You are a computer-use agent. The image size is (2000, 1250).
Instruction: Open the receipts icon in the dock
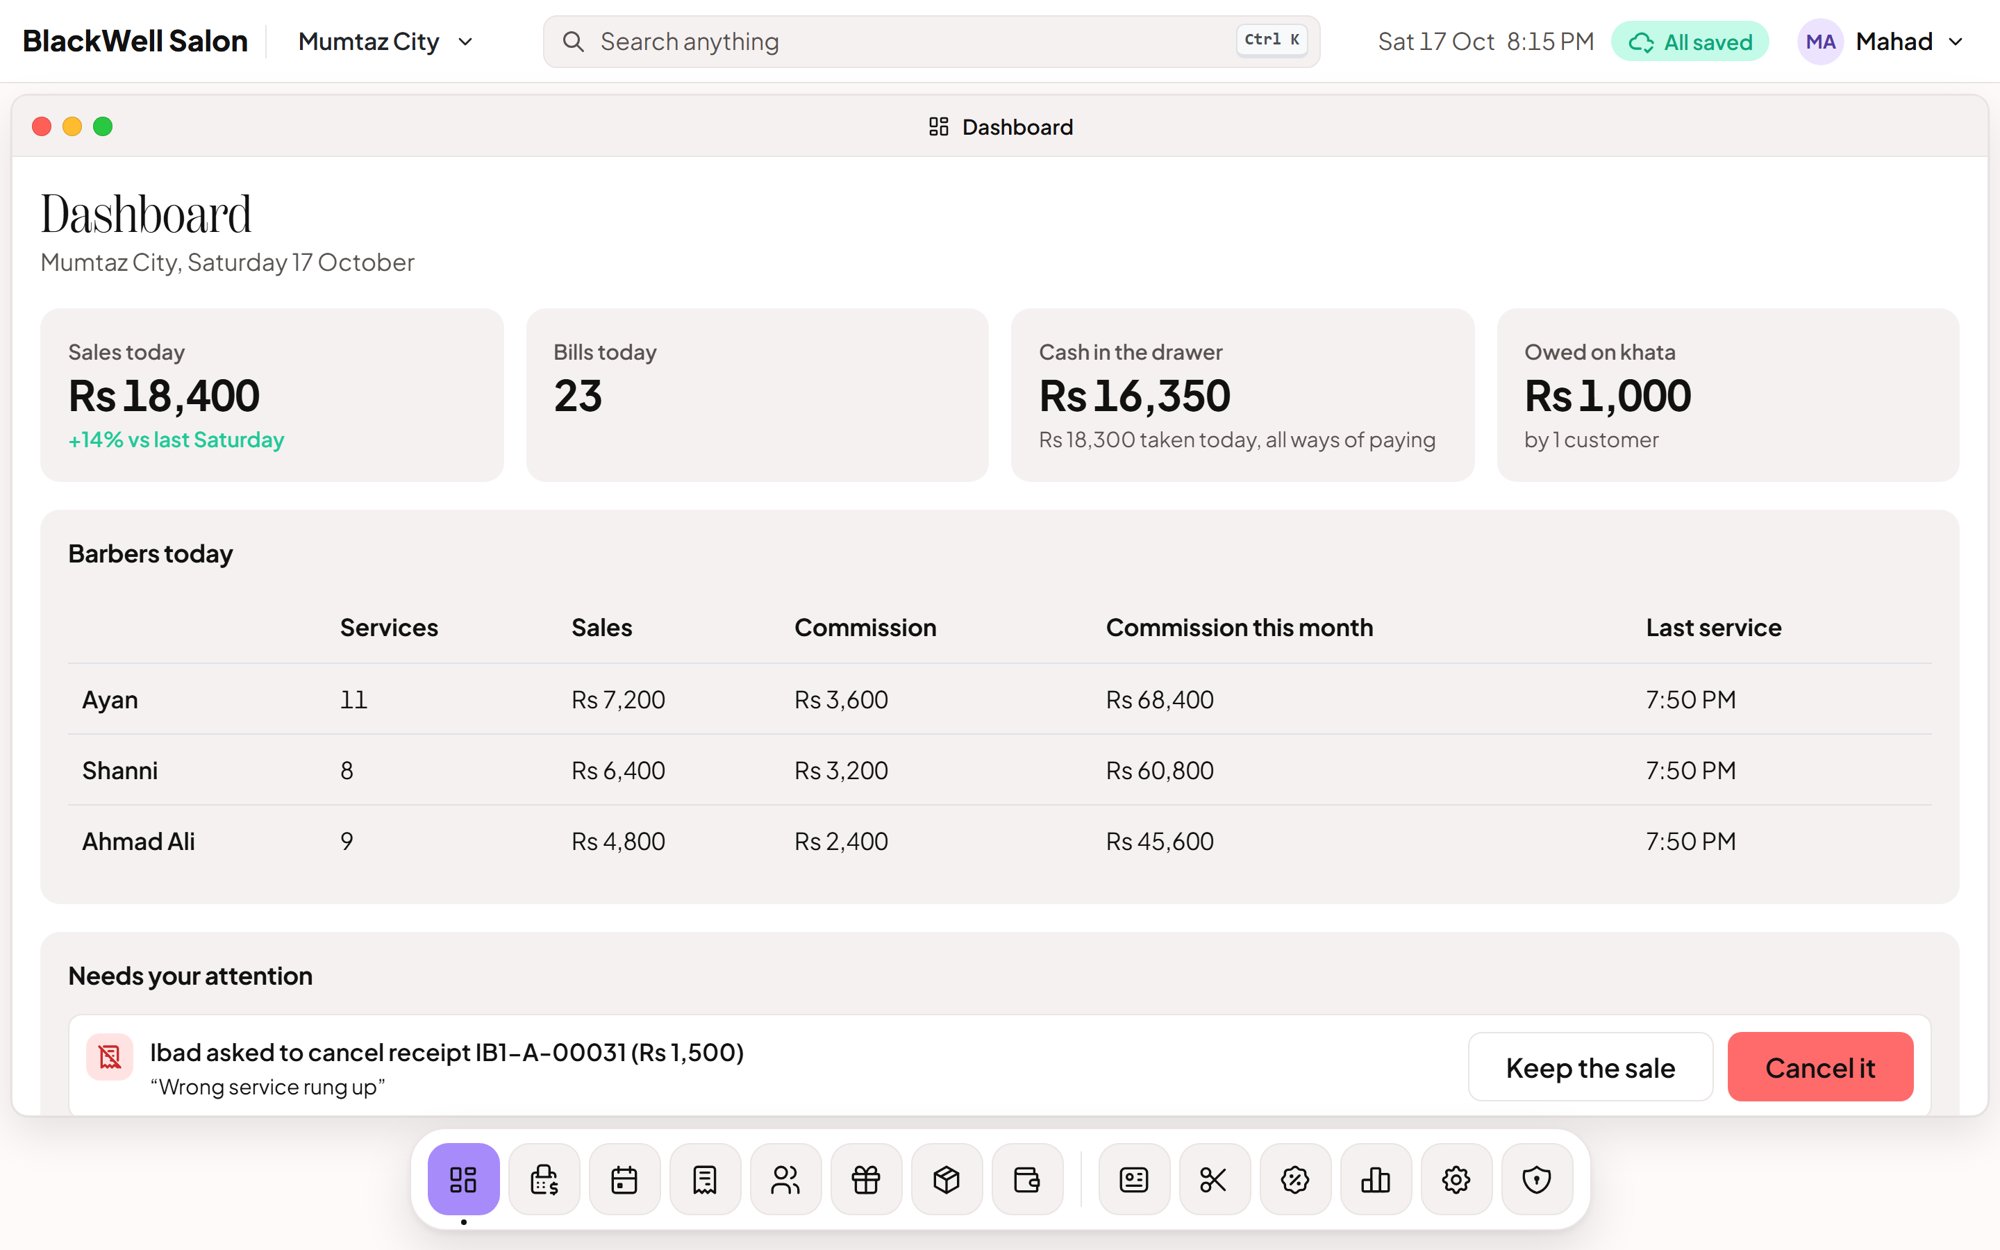[705, 1179]
